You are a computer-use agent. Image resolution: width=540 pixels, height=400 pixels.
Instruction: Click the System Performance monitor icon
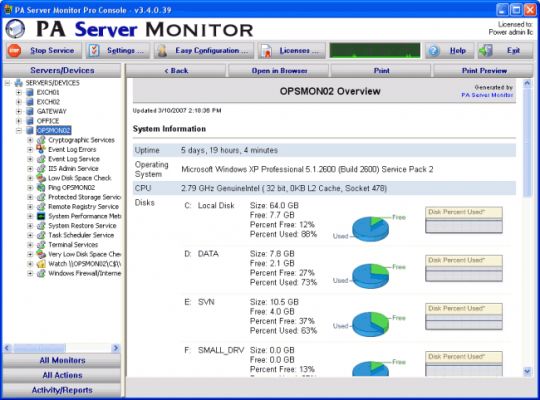(x=41, y=216)
